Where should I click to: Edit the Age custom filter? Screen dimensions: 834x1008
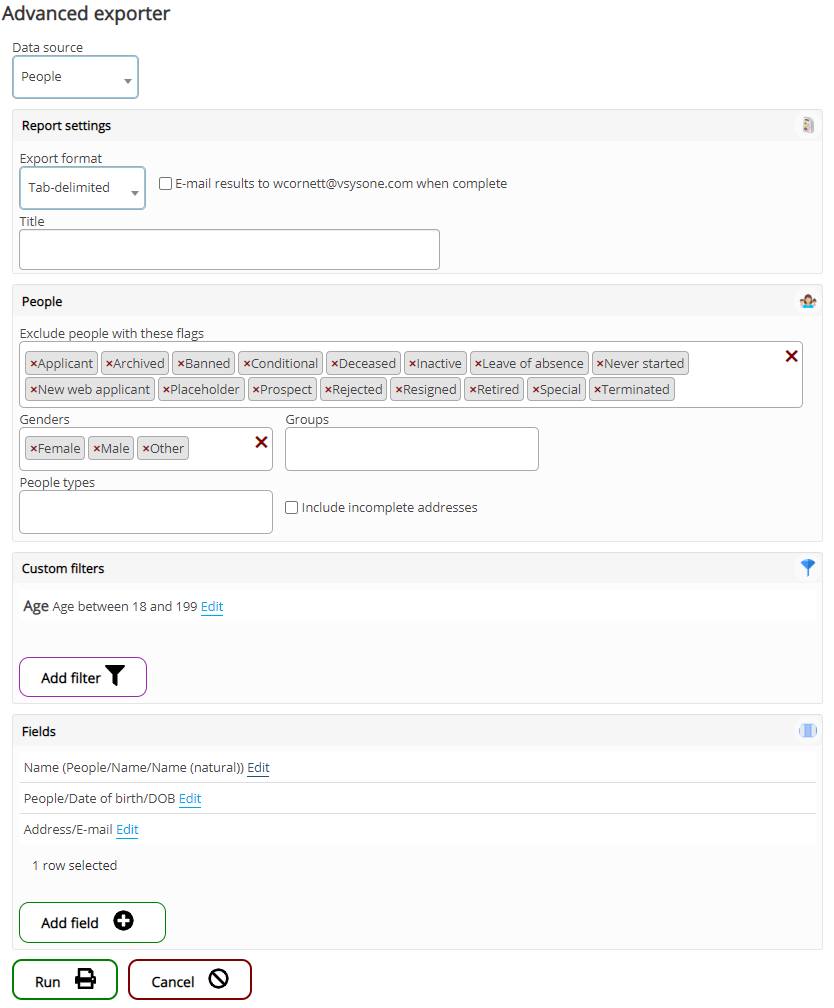click(x=212, y=607)
